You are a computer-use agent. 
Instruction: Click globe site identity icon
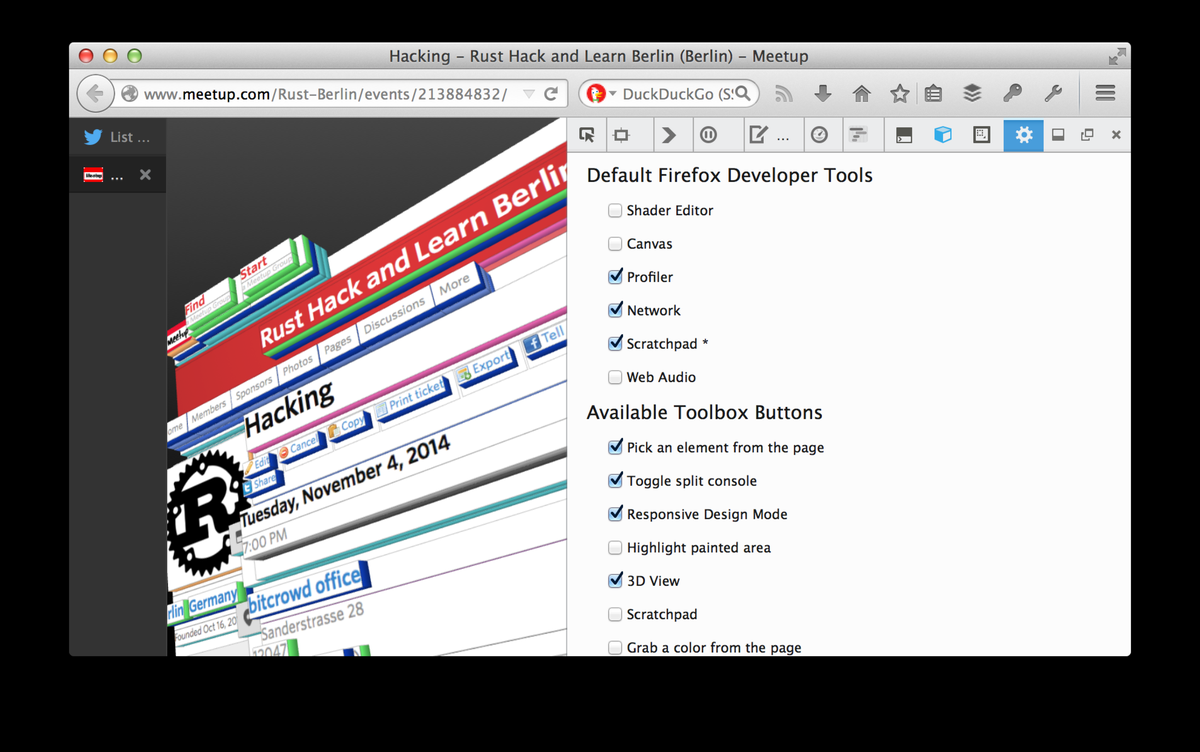point(129,94)
